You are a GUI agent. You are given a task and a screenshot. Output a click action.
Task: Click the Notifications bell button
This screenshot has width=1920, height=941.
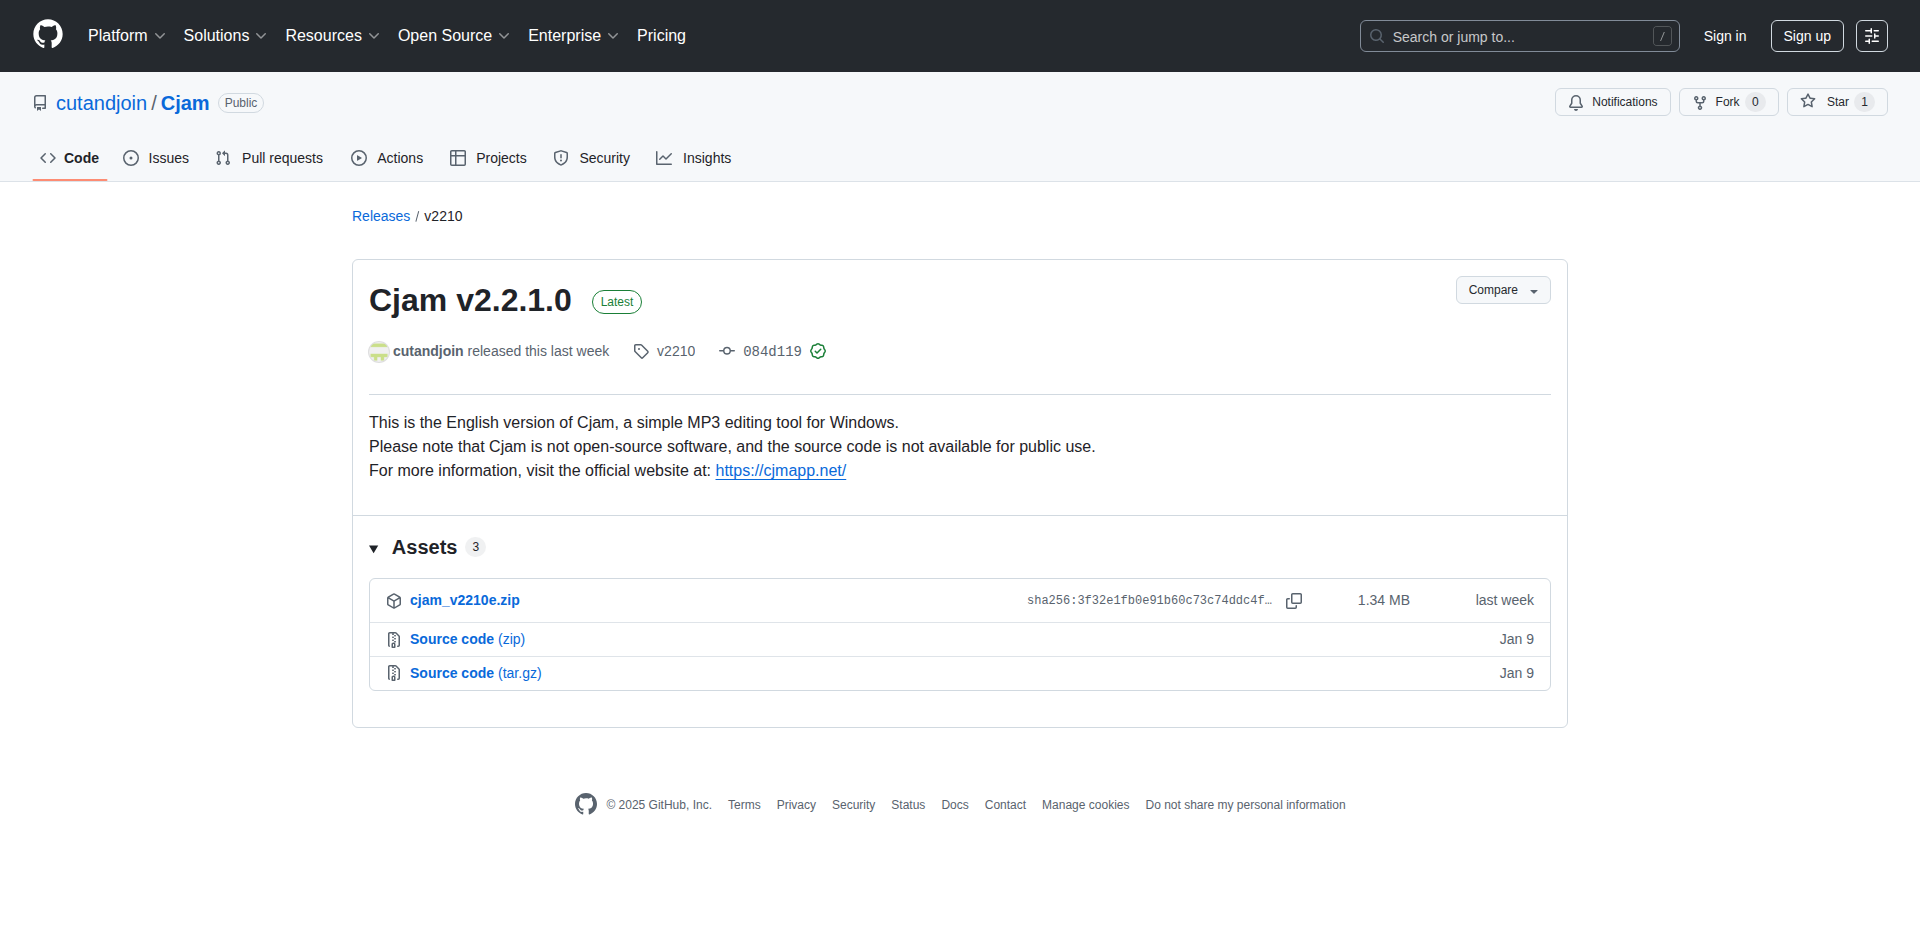(1612, 102)
